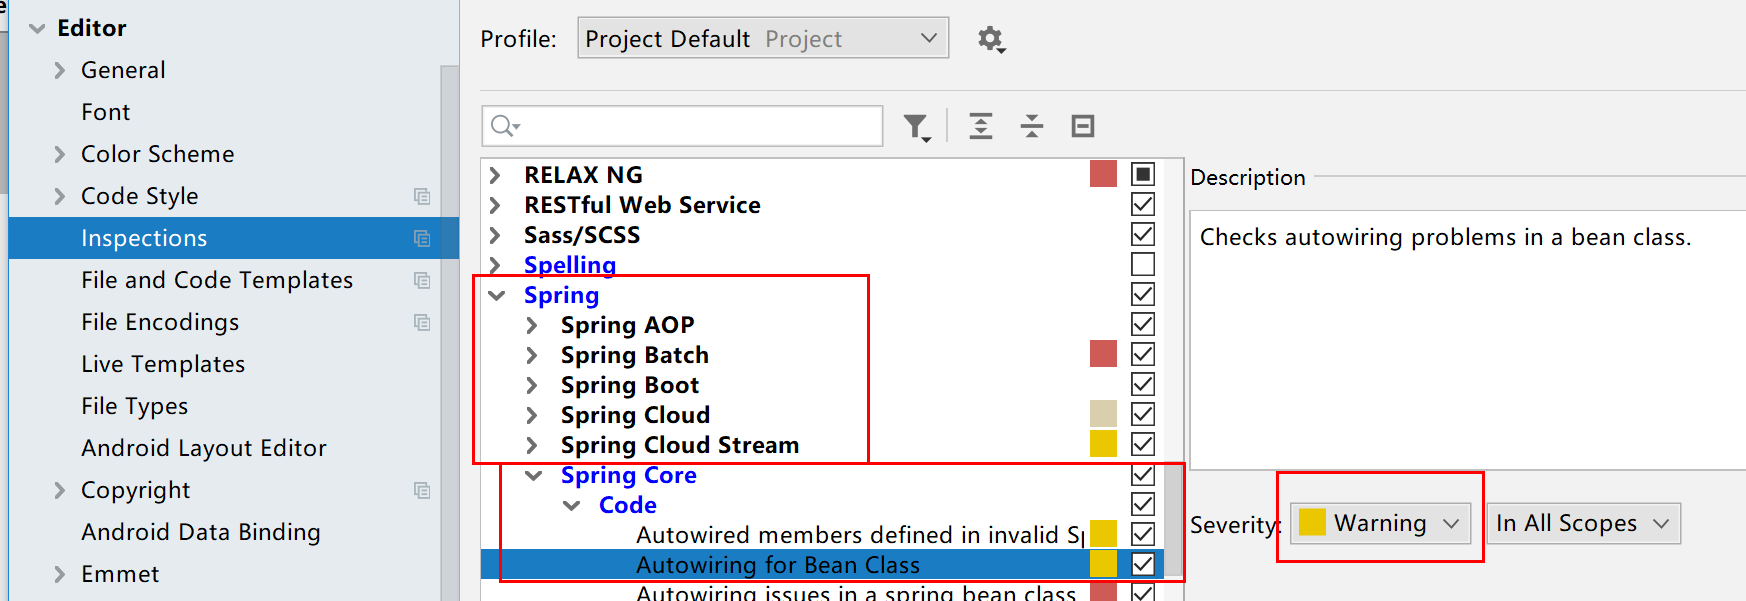Click the Expand All tree icon

pos(981,126)
